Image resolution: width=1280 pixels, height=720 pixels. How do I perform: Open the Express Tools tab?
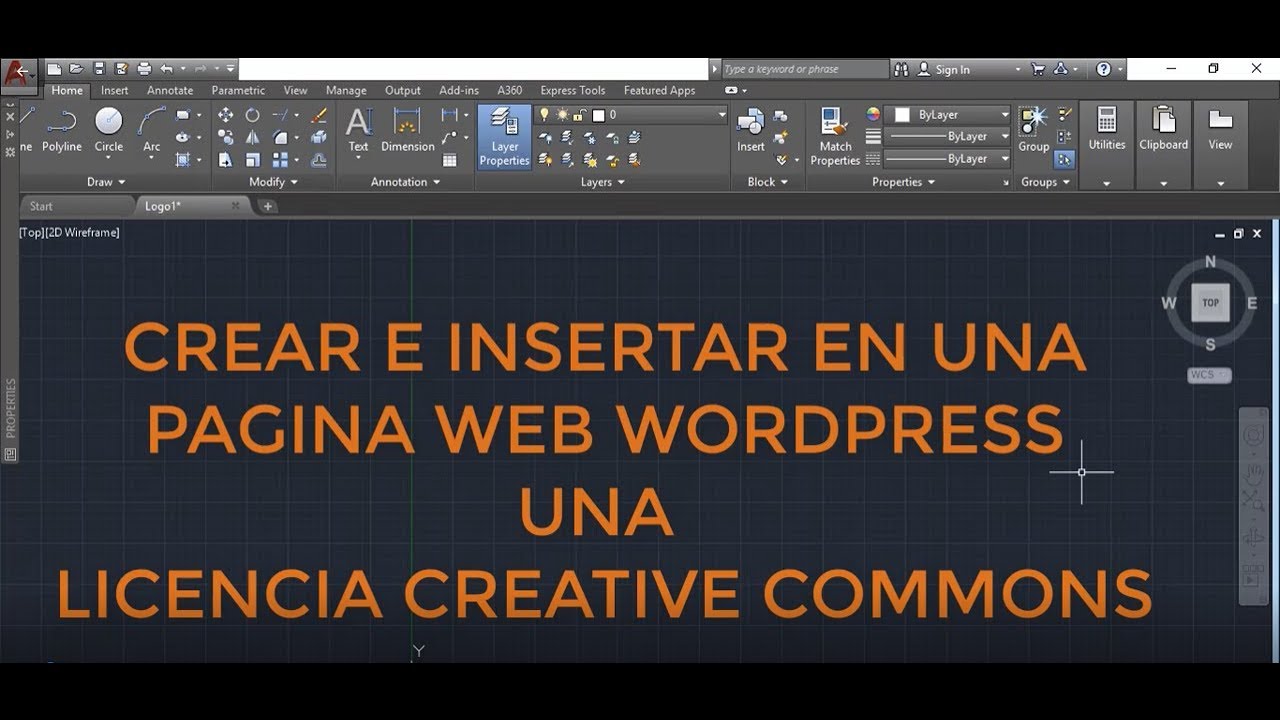pos(573,90)
